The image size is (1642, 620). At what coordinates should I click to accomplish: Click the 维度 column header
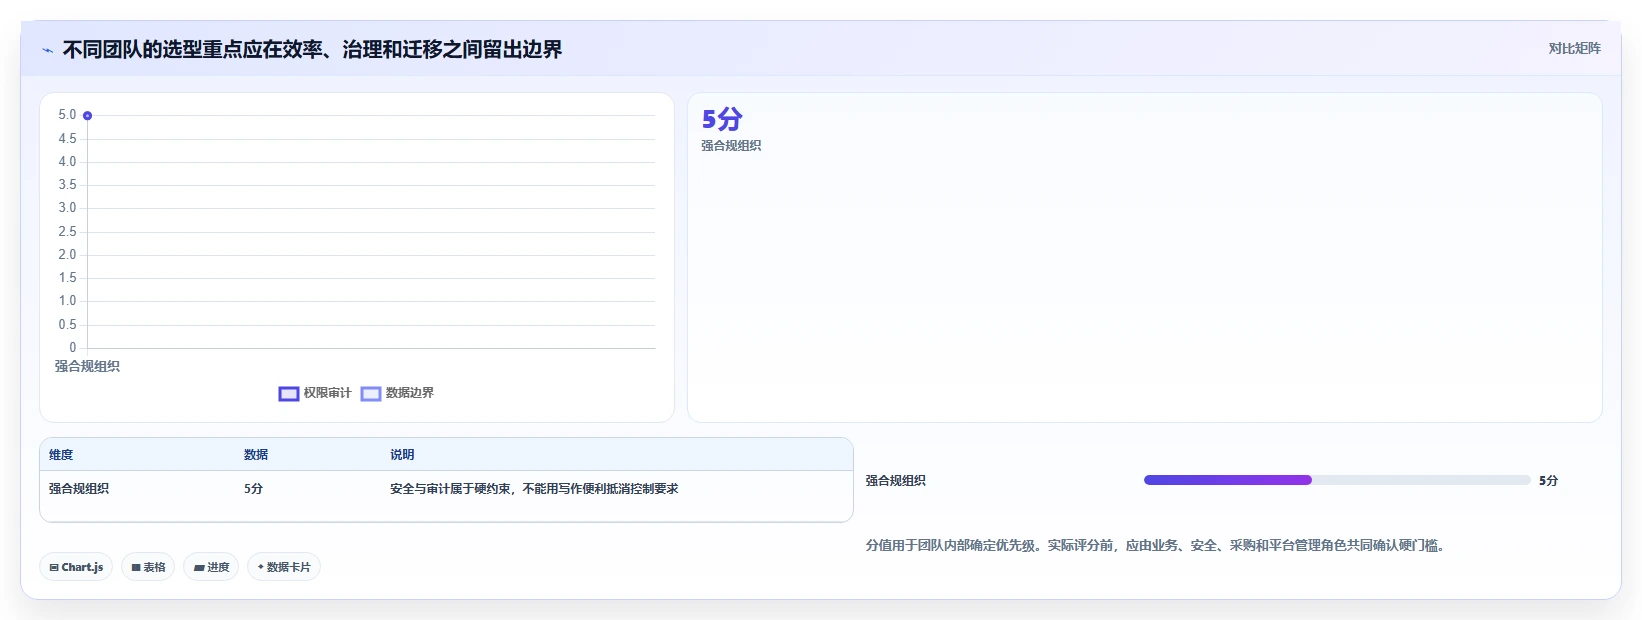click(x=61, y=455)
